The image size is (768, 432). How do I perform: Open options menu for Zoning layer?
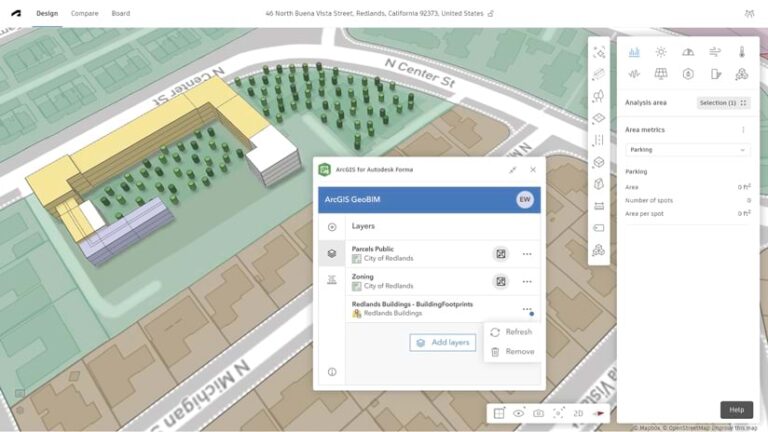coord(527,282)
